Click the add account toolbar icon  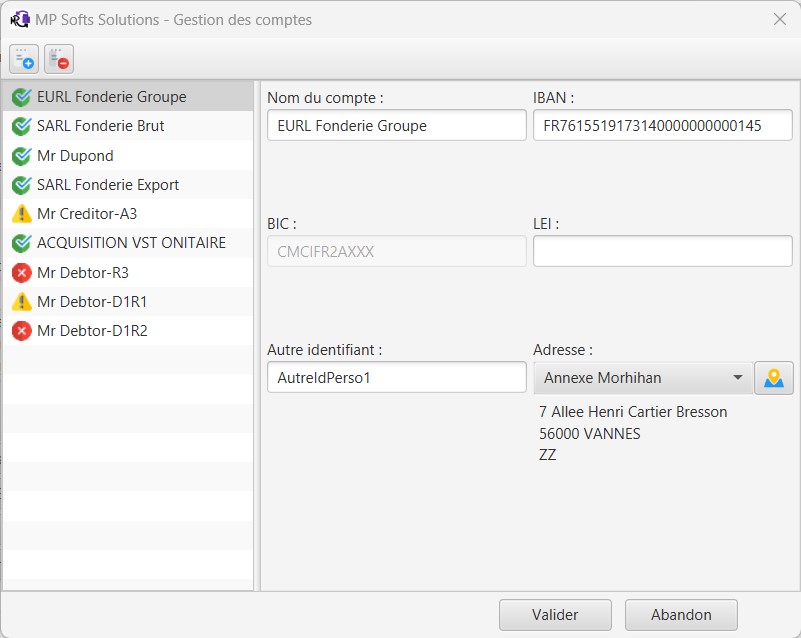pyautogui.click(x=24, y=59)
